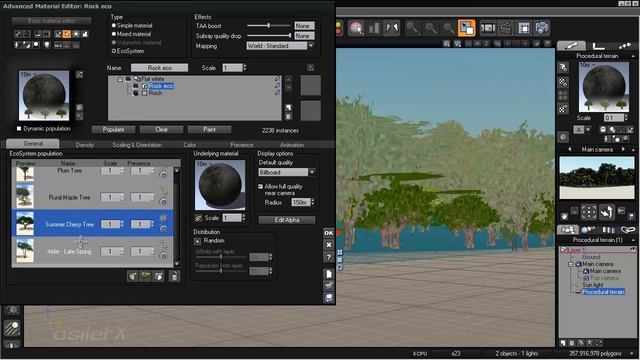Select the EcoSystem material type
This screenshot has height=360, width=640.
[114, 51]
